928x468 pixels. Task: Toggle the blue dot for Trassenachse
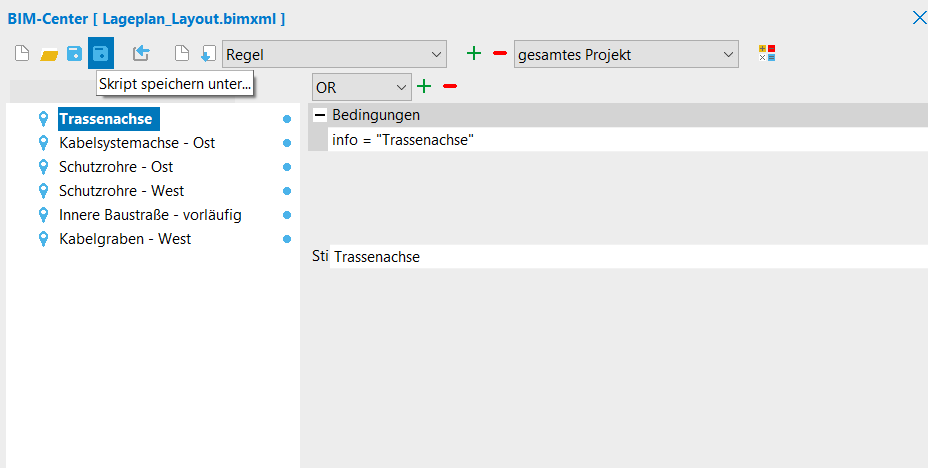point(287,119)
